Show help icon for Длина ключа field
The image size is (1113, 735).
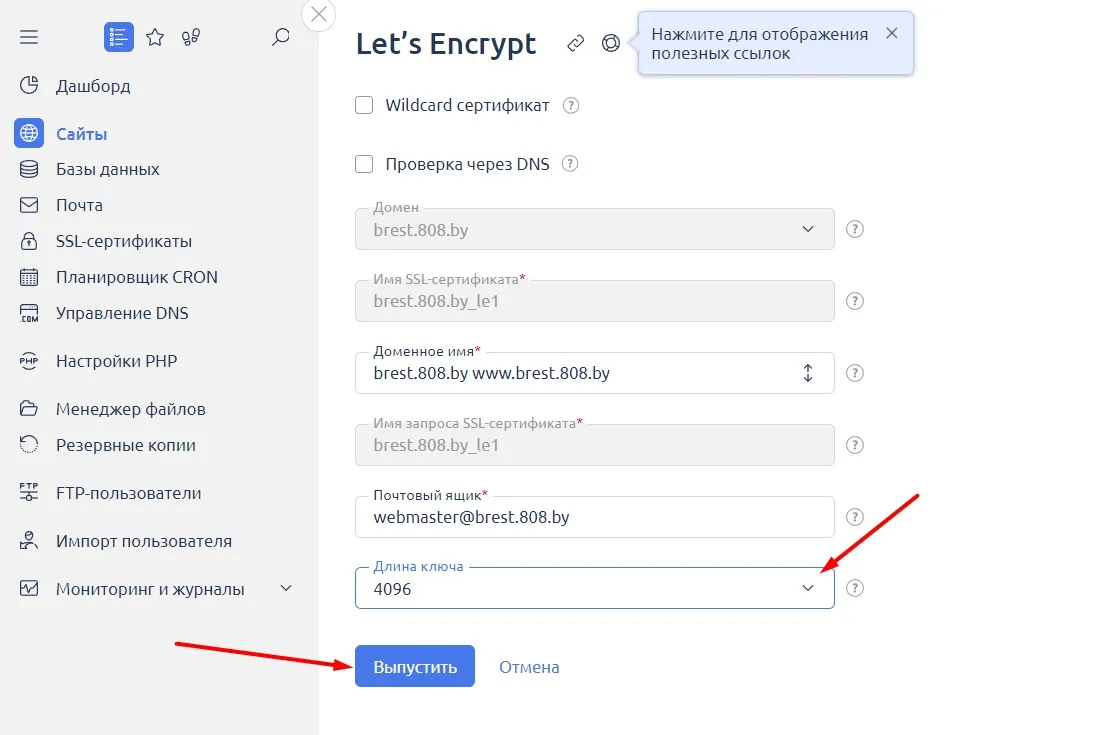click(855, 588)
